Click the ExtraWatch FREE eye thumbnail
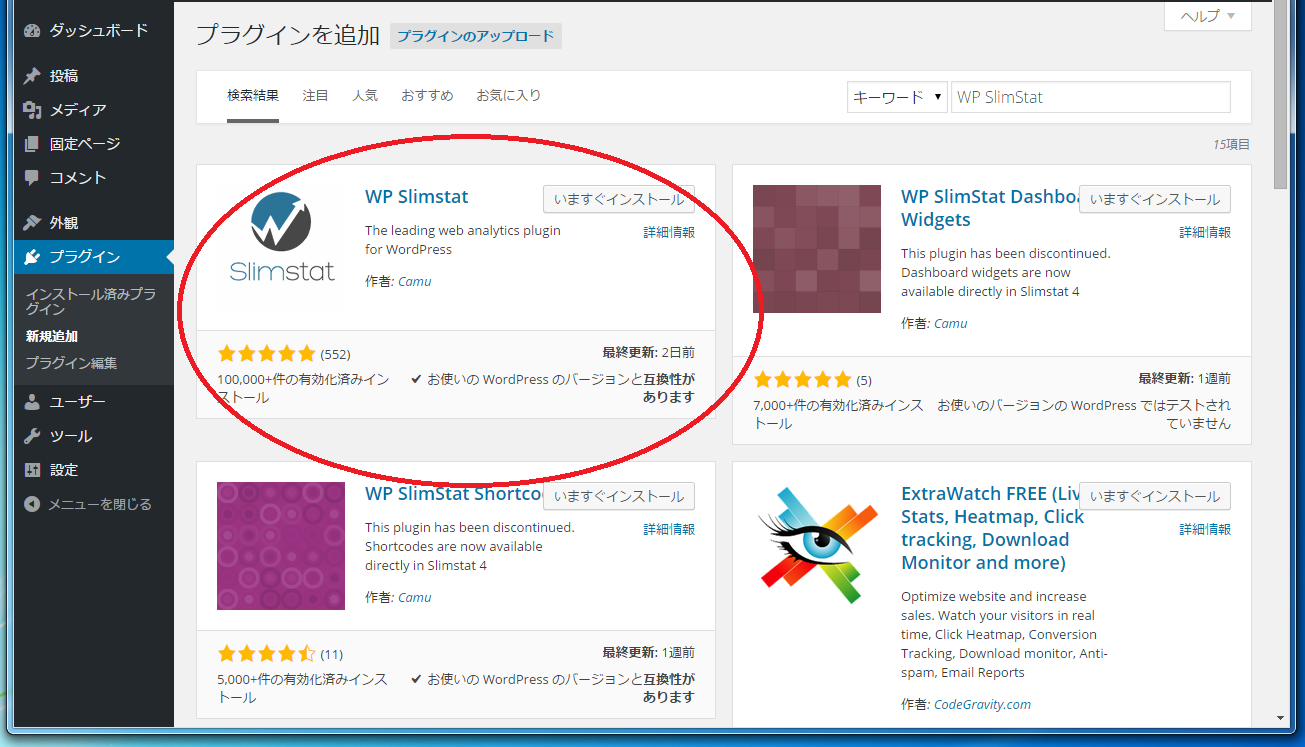Viewport: 1305px width, 747px height. [817, 546]
